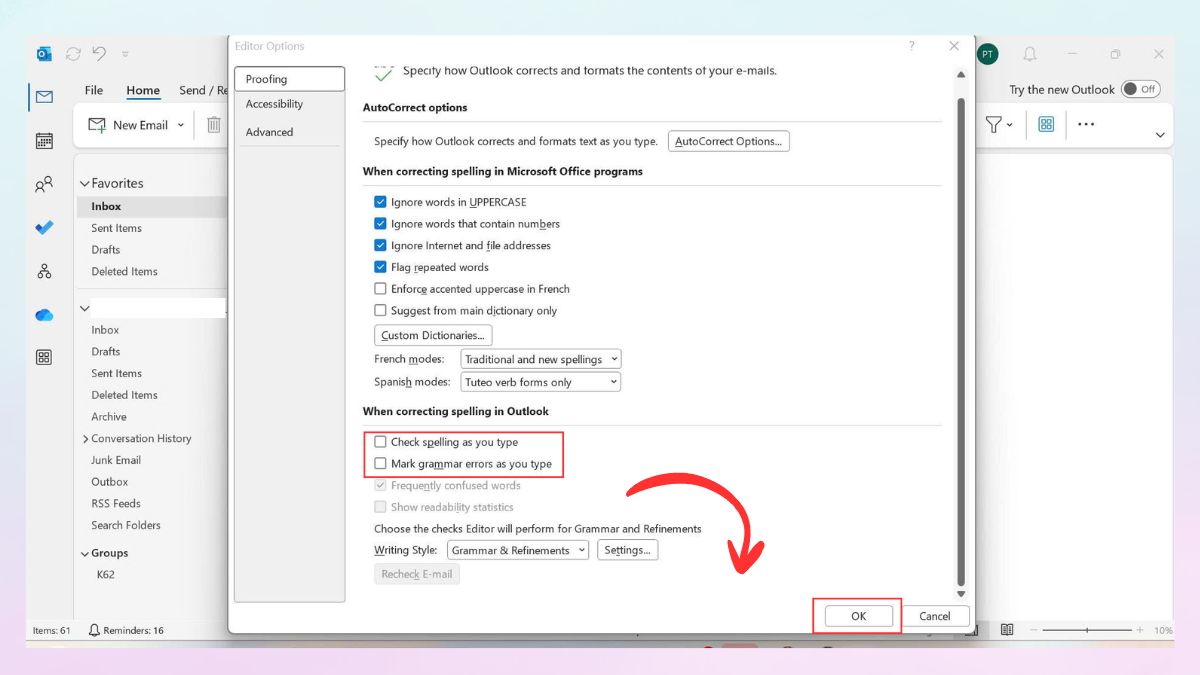Image resolution: width=1200 pixels, height=675 pixels.
Task: Open the three-dot more commands menu
Action: 1086,125
